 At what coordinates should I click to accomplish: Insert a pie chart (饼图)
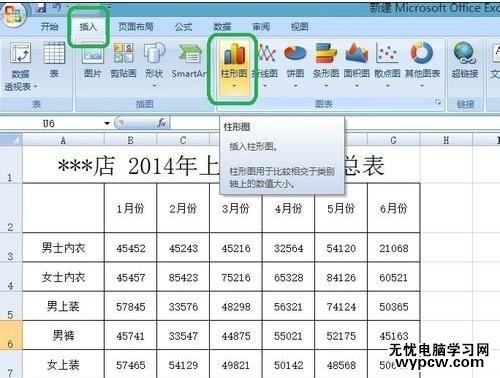coord(295,65)
